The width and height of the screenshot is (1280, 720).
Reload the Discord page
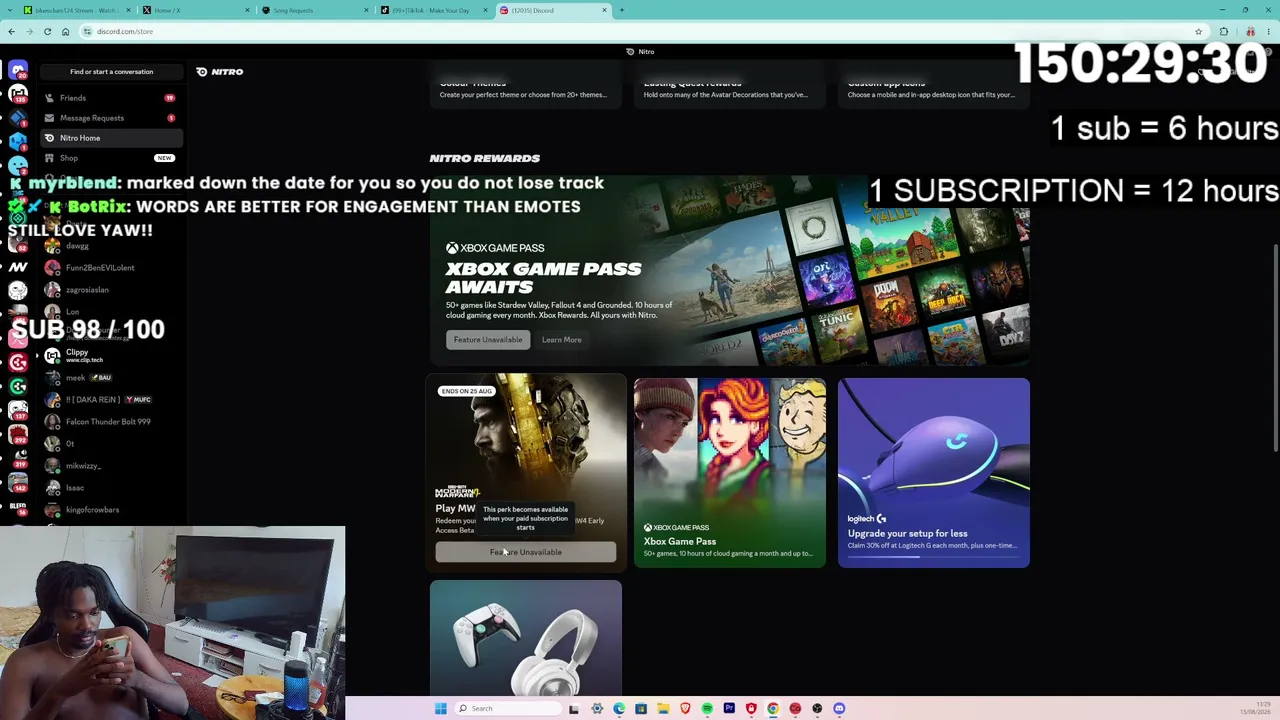point(47,31)
